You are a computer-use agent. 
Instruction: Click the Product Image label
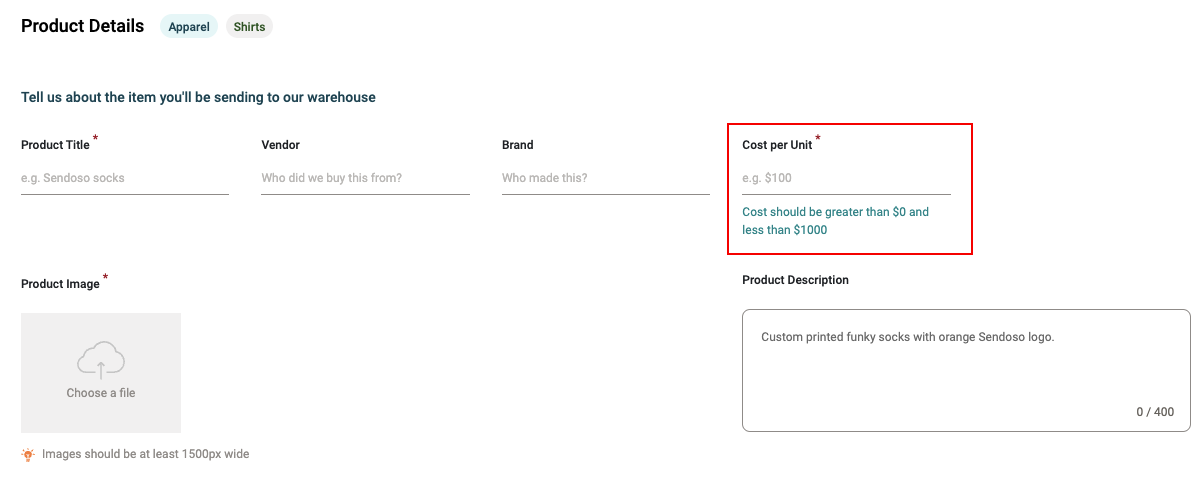click(x=60, y=284)
